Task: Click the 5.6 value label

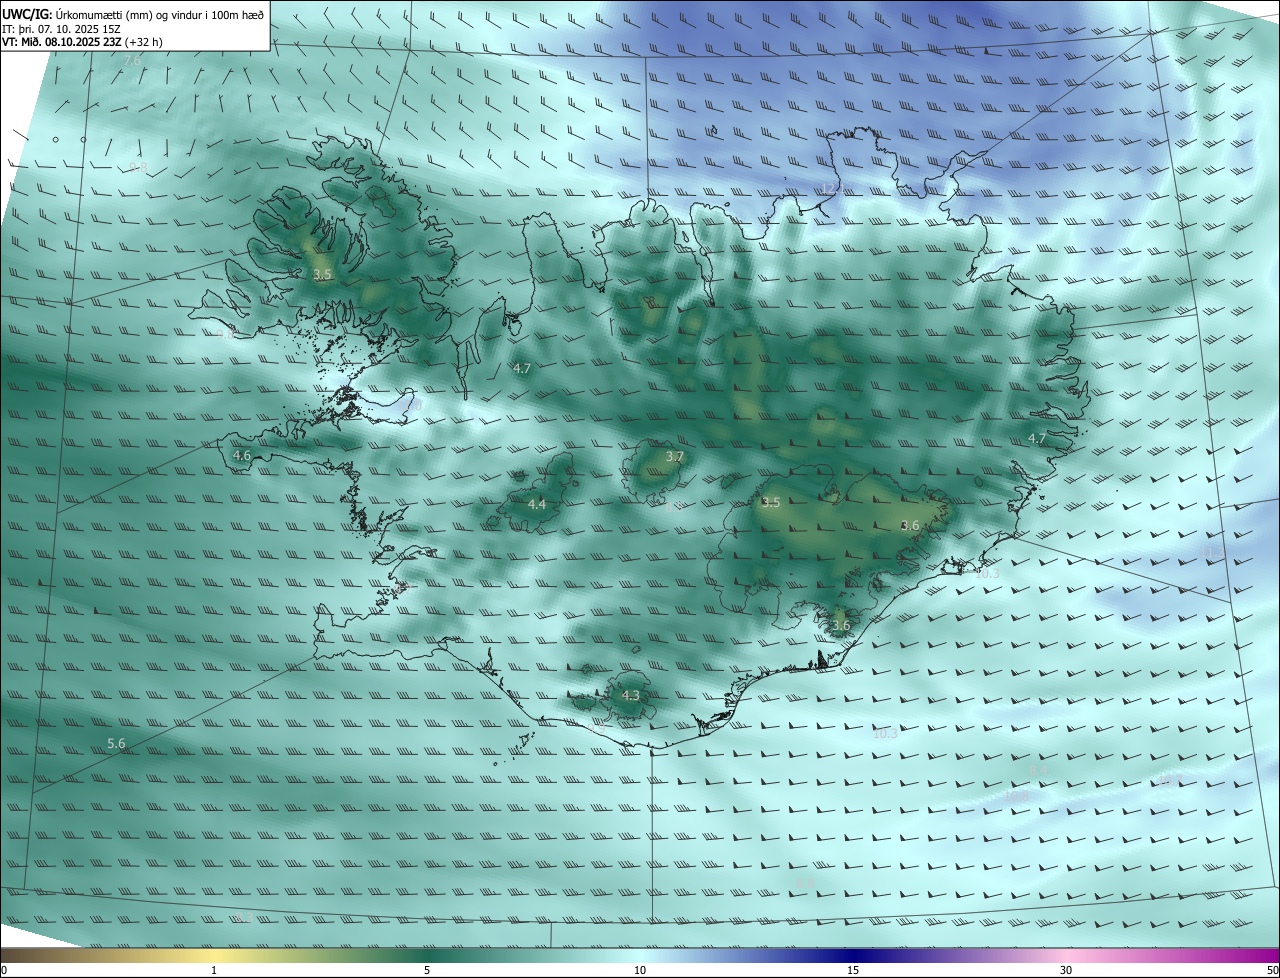Action: (x=116, y=743)
